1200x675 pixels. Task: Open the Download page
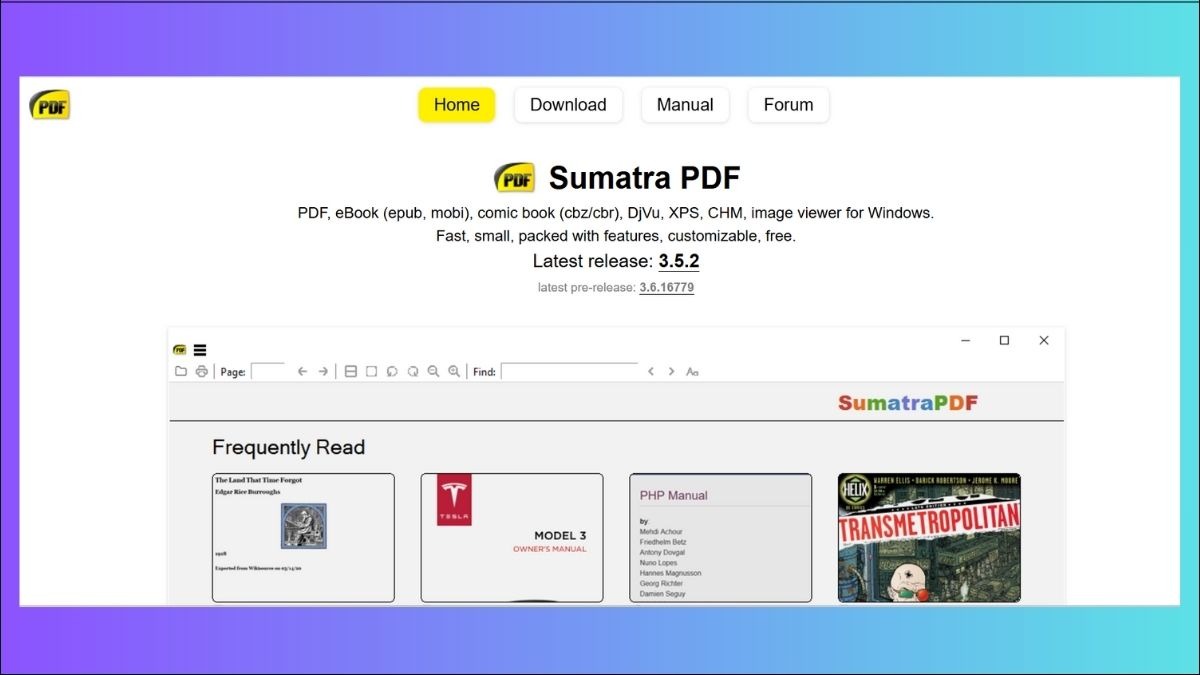pos(568,105)
